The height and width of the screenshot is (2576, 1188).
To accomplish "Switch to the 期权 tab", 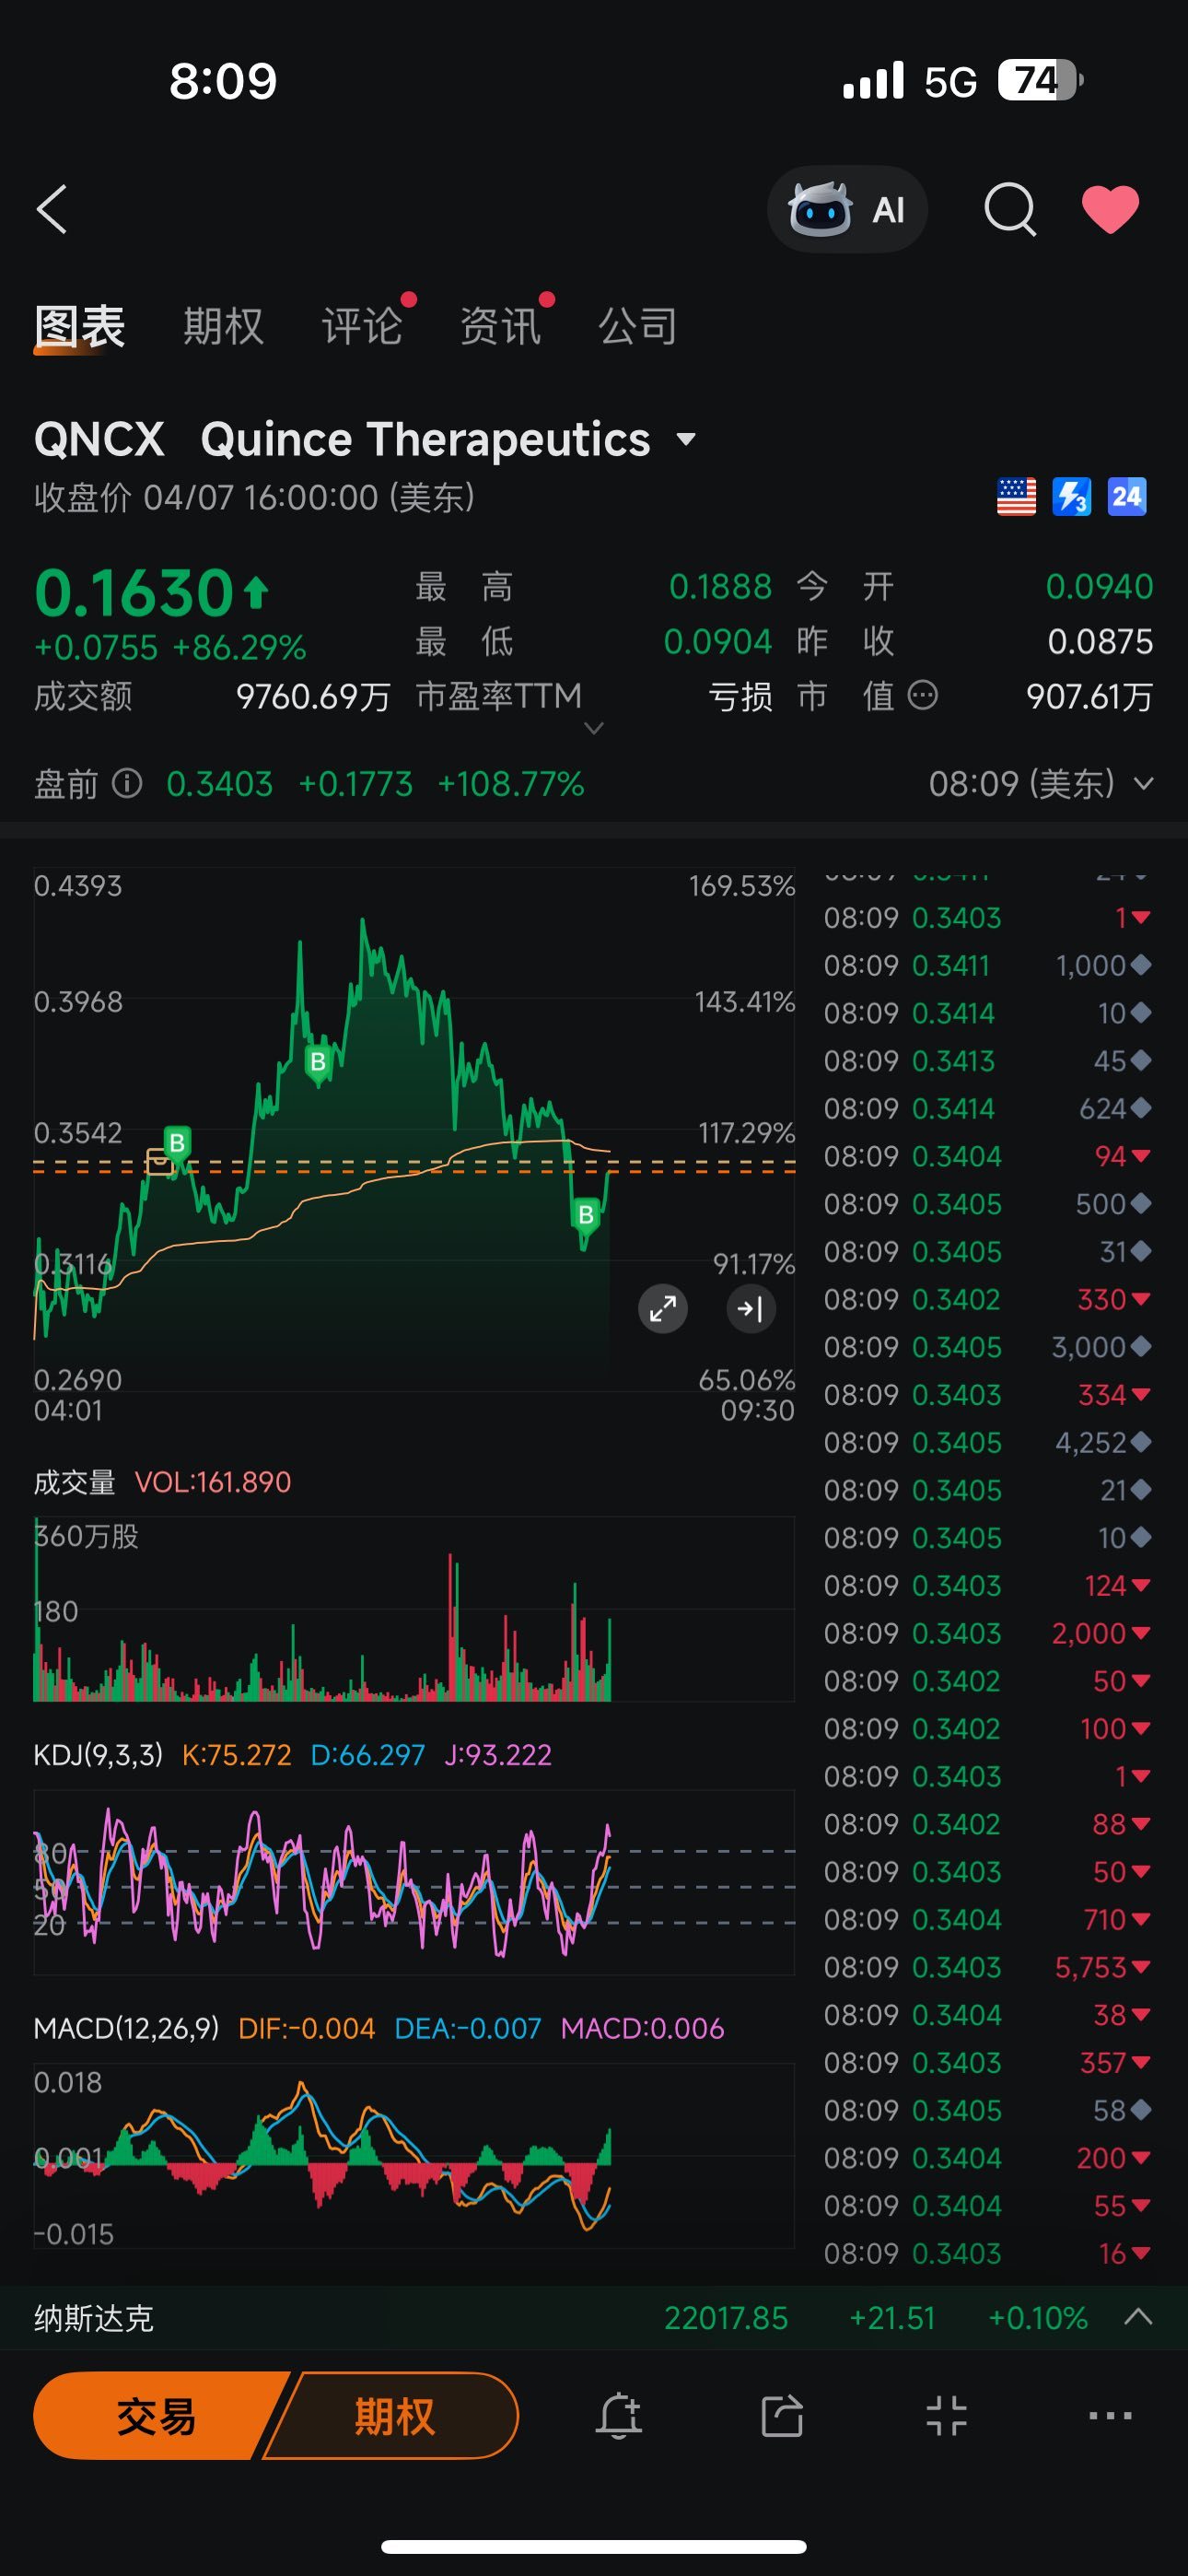I will tap(223, 326).
